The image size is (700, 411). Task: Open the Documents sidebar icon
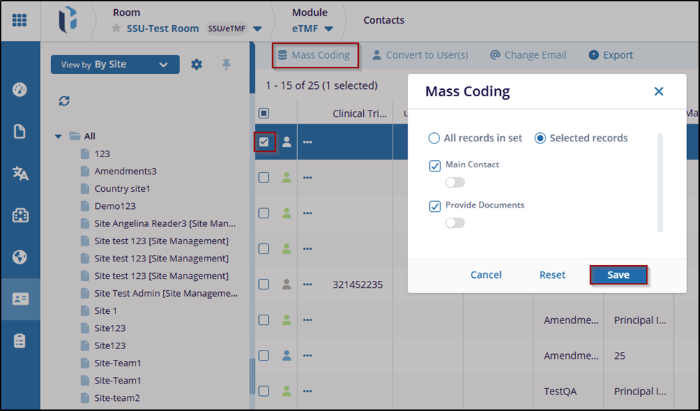[x=20, y=132]
